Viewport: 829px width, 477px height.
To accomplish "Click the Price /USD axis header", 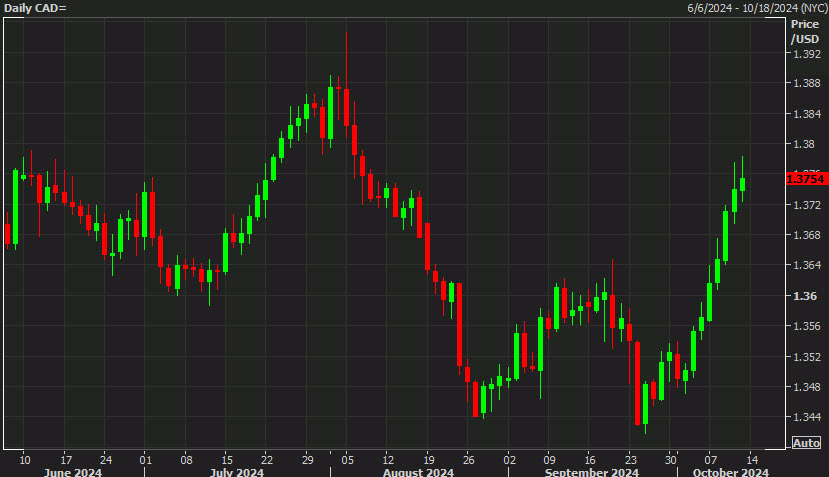I will [x=805, y=32].
